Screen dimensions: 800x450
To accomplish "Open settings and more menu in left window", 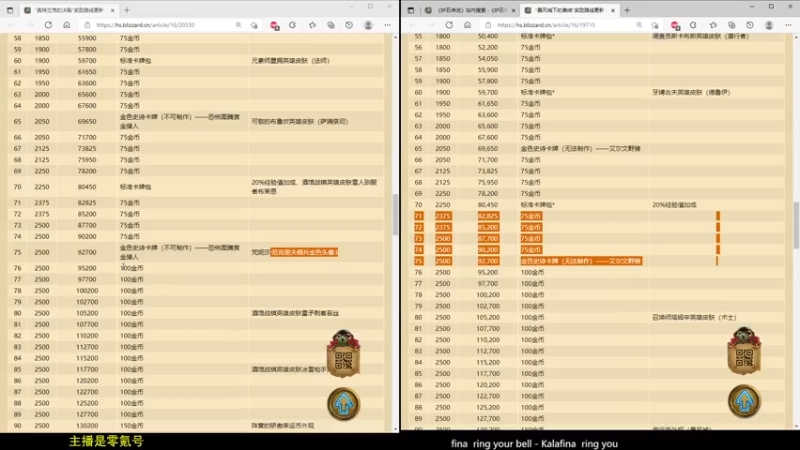I will 387,25.
